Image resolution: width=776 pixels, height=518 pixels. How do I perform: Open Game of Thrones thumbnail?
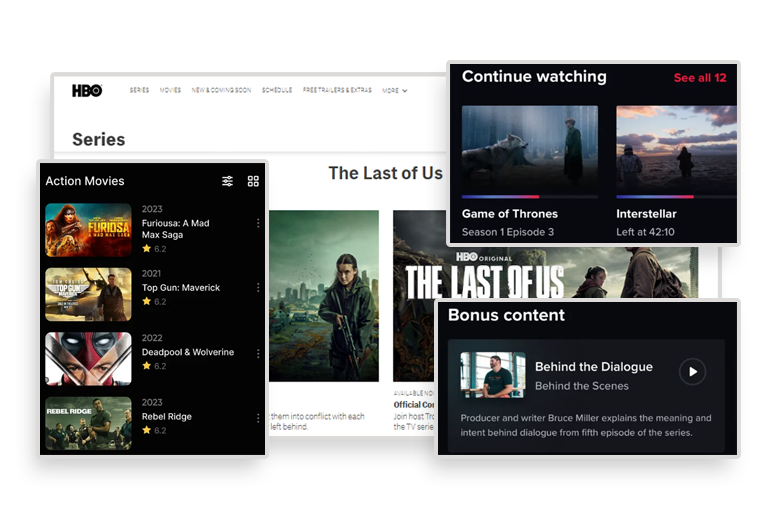coord(530,149)
